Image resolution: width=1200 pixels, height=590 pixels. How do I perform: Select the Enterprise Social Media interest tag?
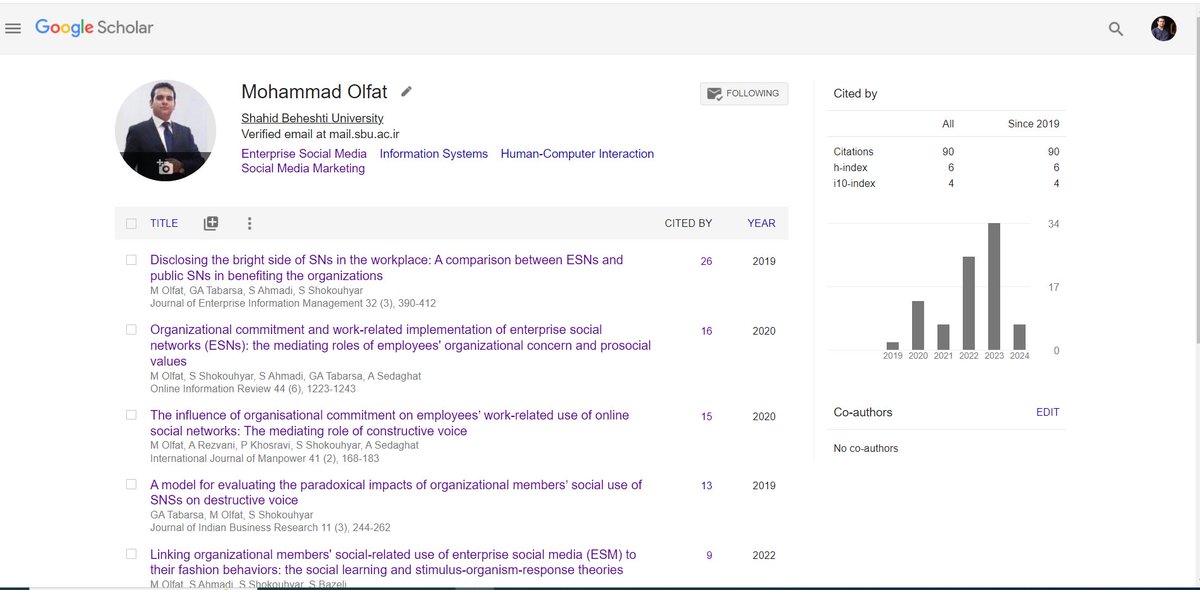tap(303, 153)
